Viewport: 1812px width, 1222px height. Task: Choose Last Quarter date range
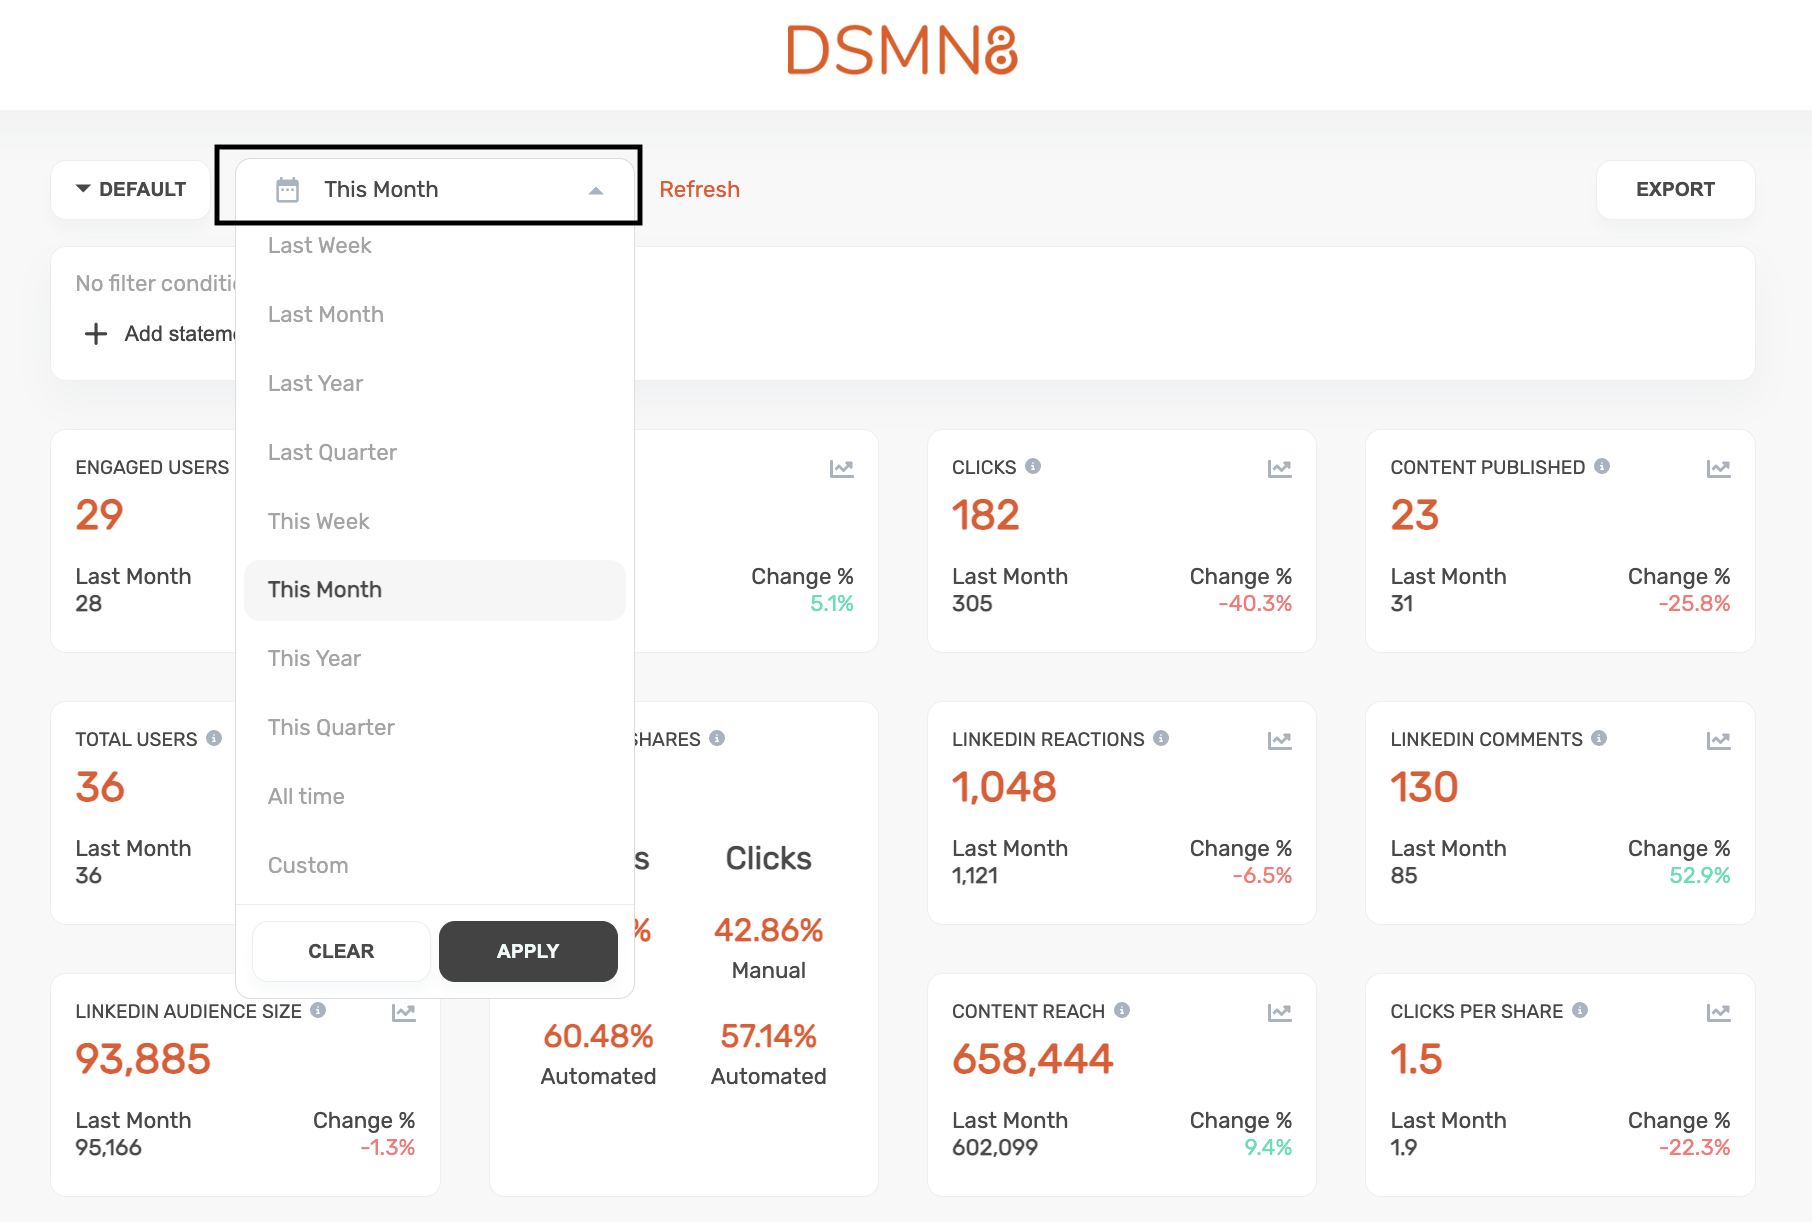click(435, 453)
